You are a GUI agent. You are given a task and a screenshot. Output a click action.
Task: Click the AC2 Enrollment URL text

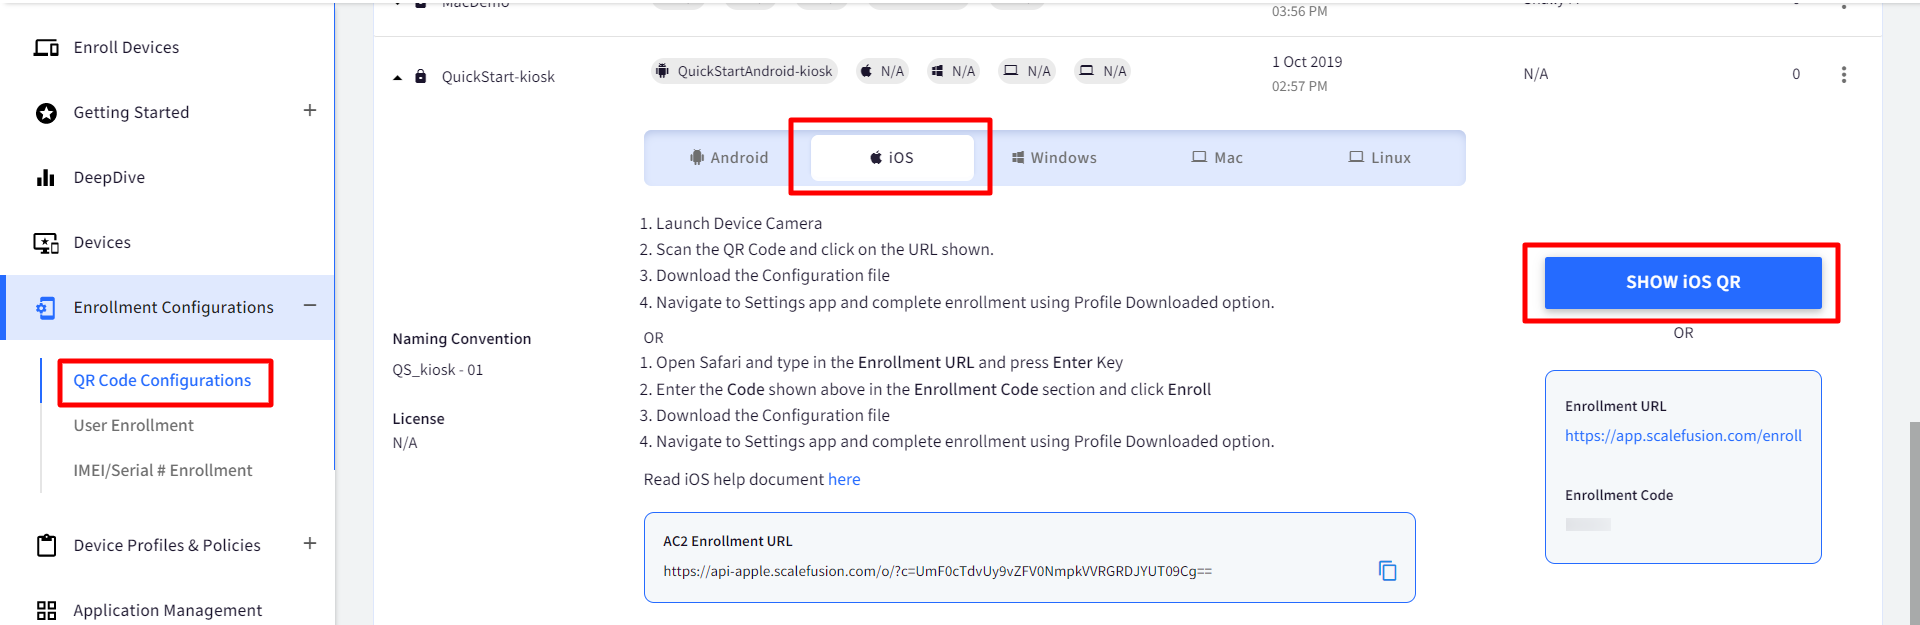pyautogui.click(x=937, y=572)
